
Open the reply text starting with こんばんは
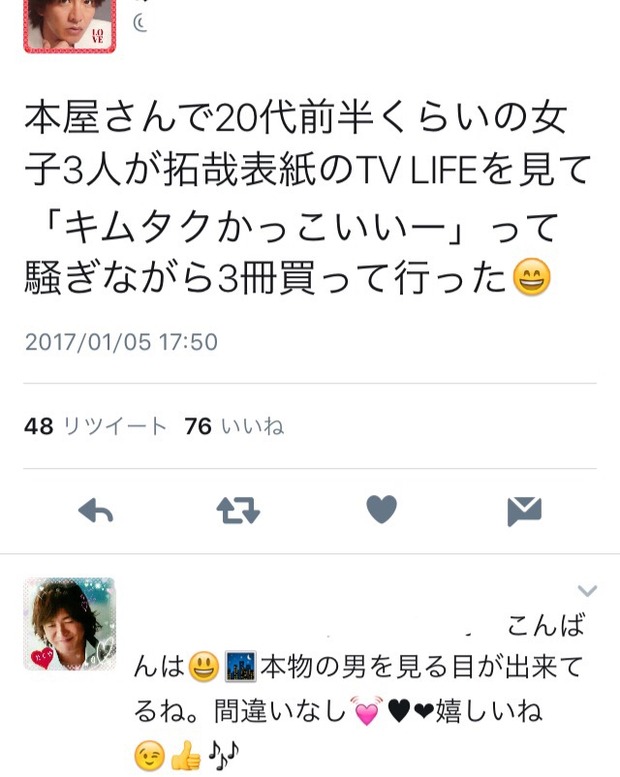click(x=359, y=691)
